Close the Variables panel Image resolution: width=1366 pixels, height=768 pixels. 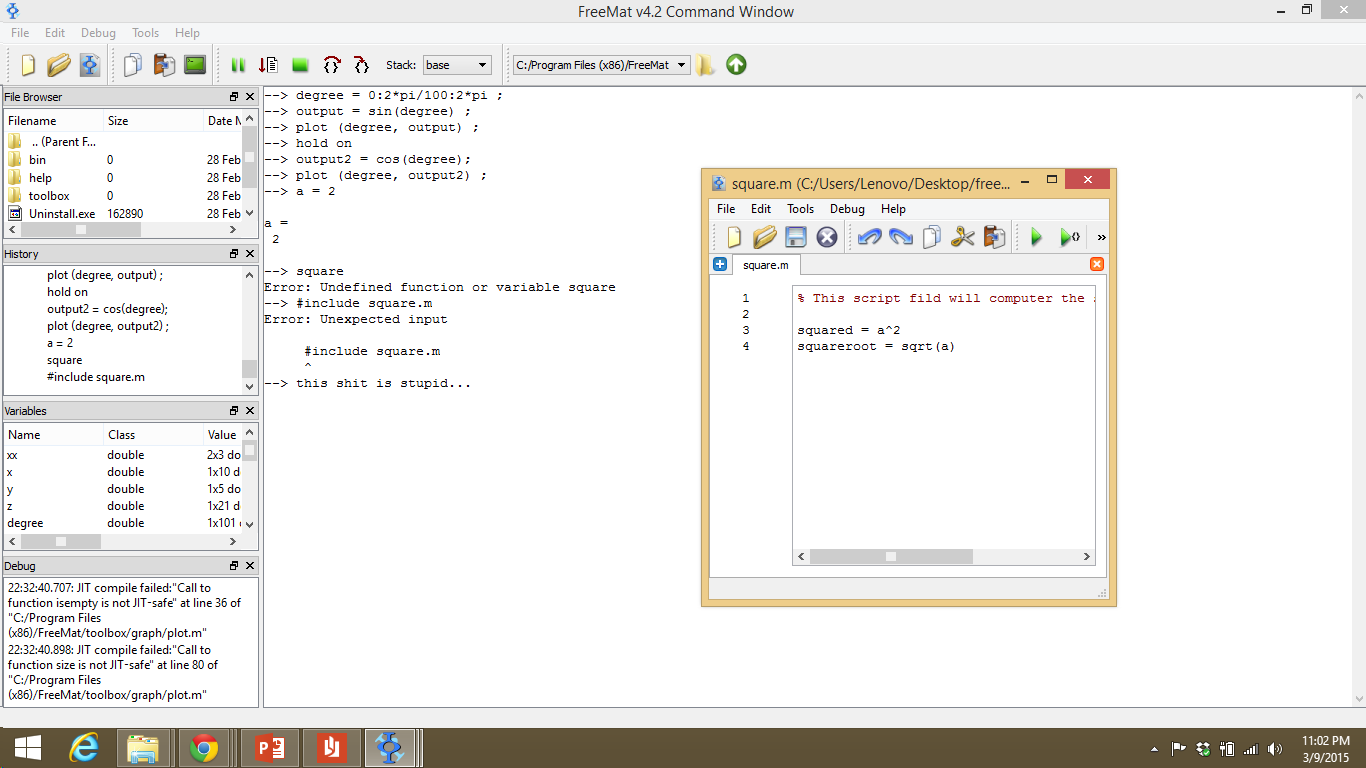click(250, 411)
